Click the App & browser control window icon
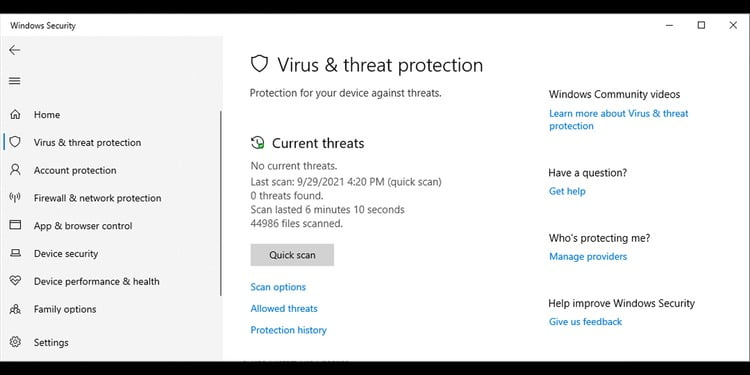The image size is (750, 375). pyautogui.click(x=15, y=225)
